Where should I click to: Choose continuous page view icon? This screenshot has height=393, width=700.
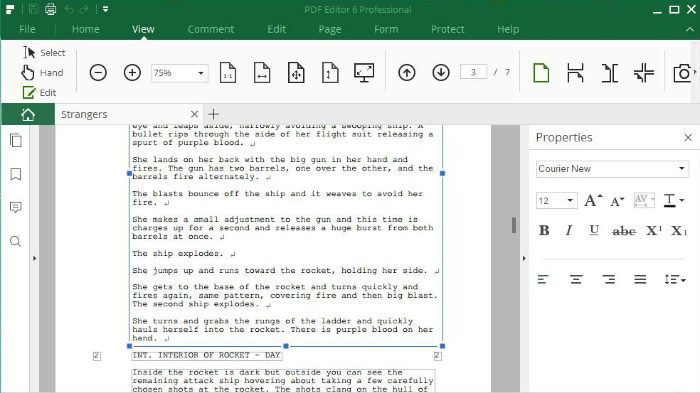pyautogui.click(x=575, y=72)
